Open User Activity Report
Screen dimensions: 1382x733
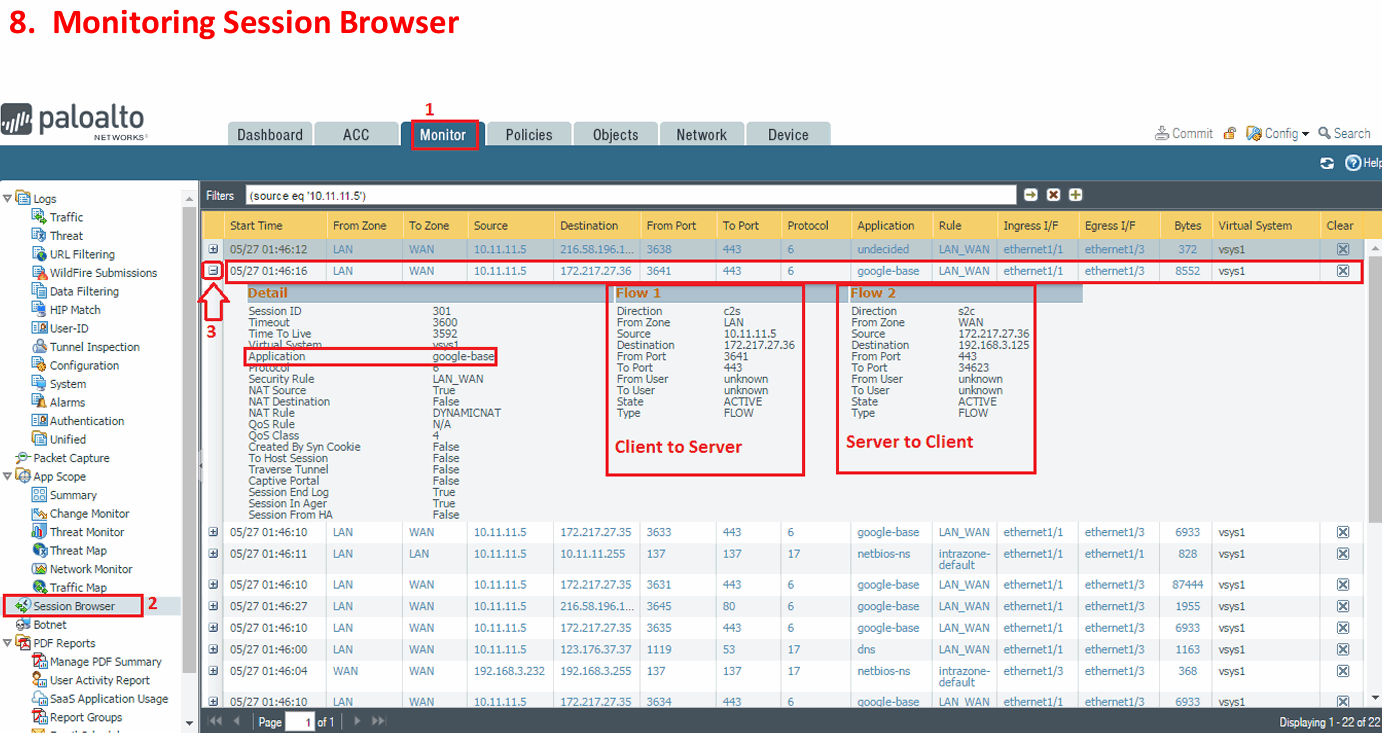coord(100,680)
